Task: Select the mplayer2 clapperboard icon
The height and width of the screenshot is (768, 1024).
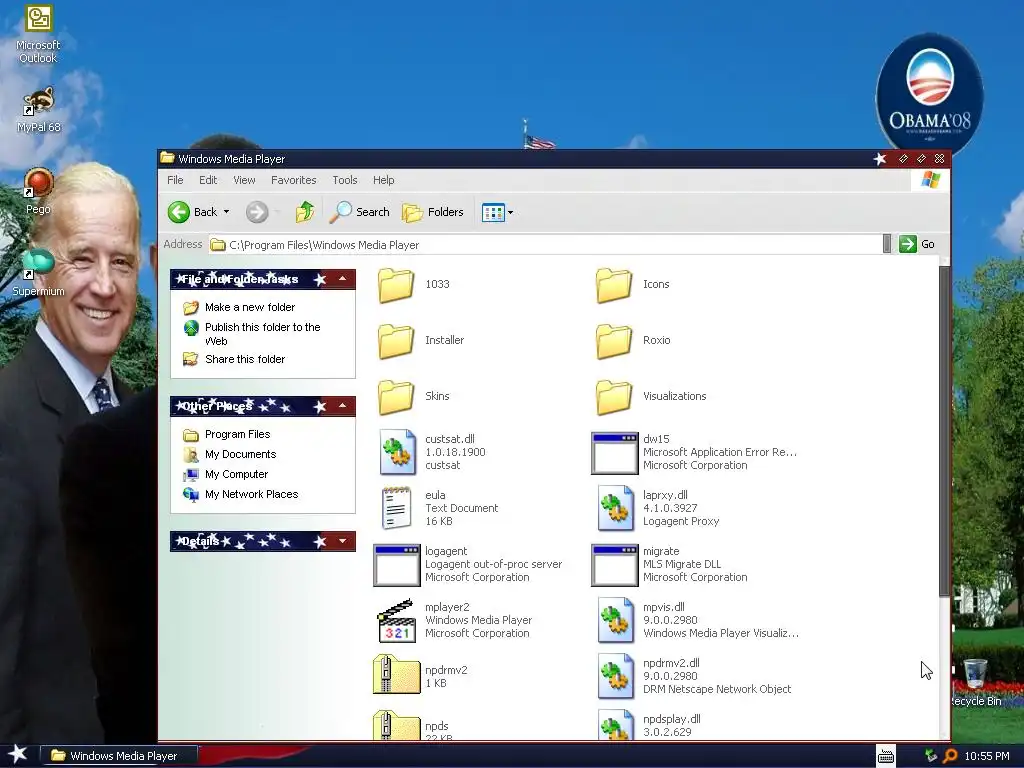Action: pyautogui.click(x=396, y=620)
